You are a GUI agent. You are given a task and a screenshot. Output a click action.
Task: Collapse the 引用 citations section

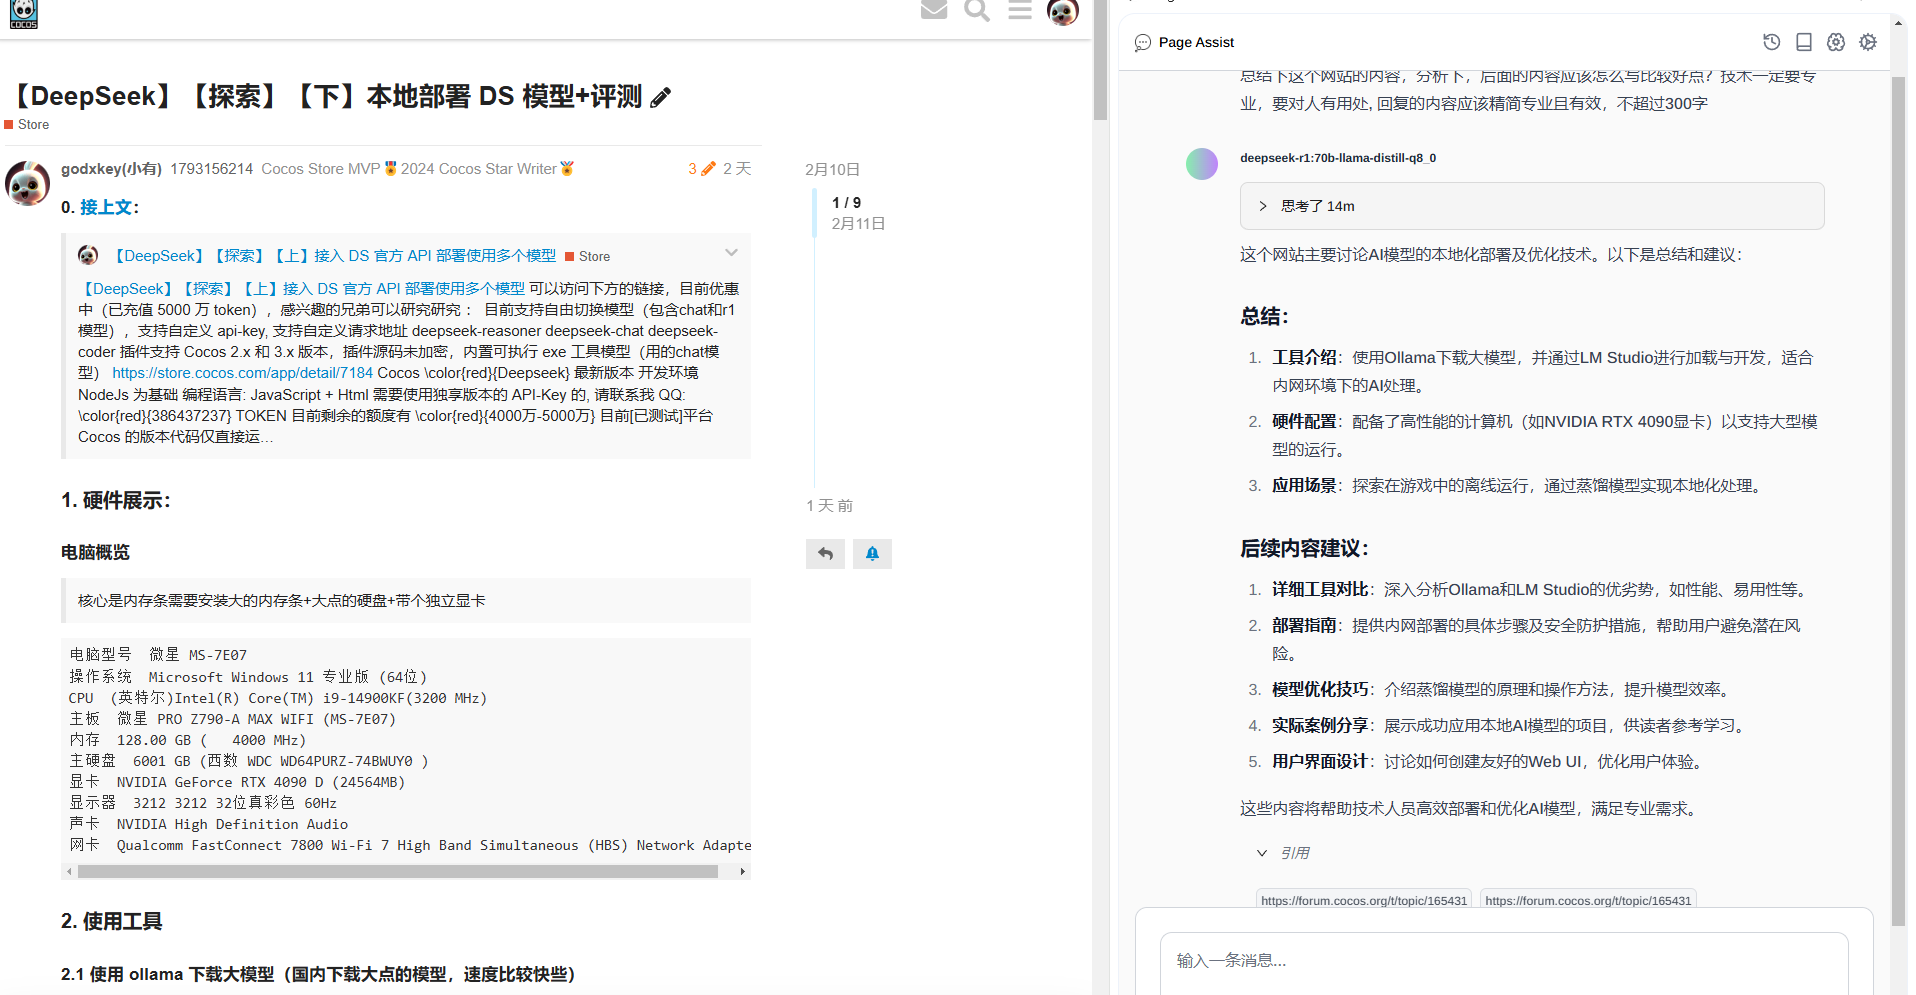pyautogui.click(x=1283, y=853)
